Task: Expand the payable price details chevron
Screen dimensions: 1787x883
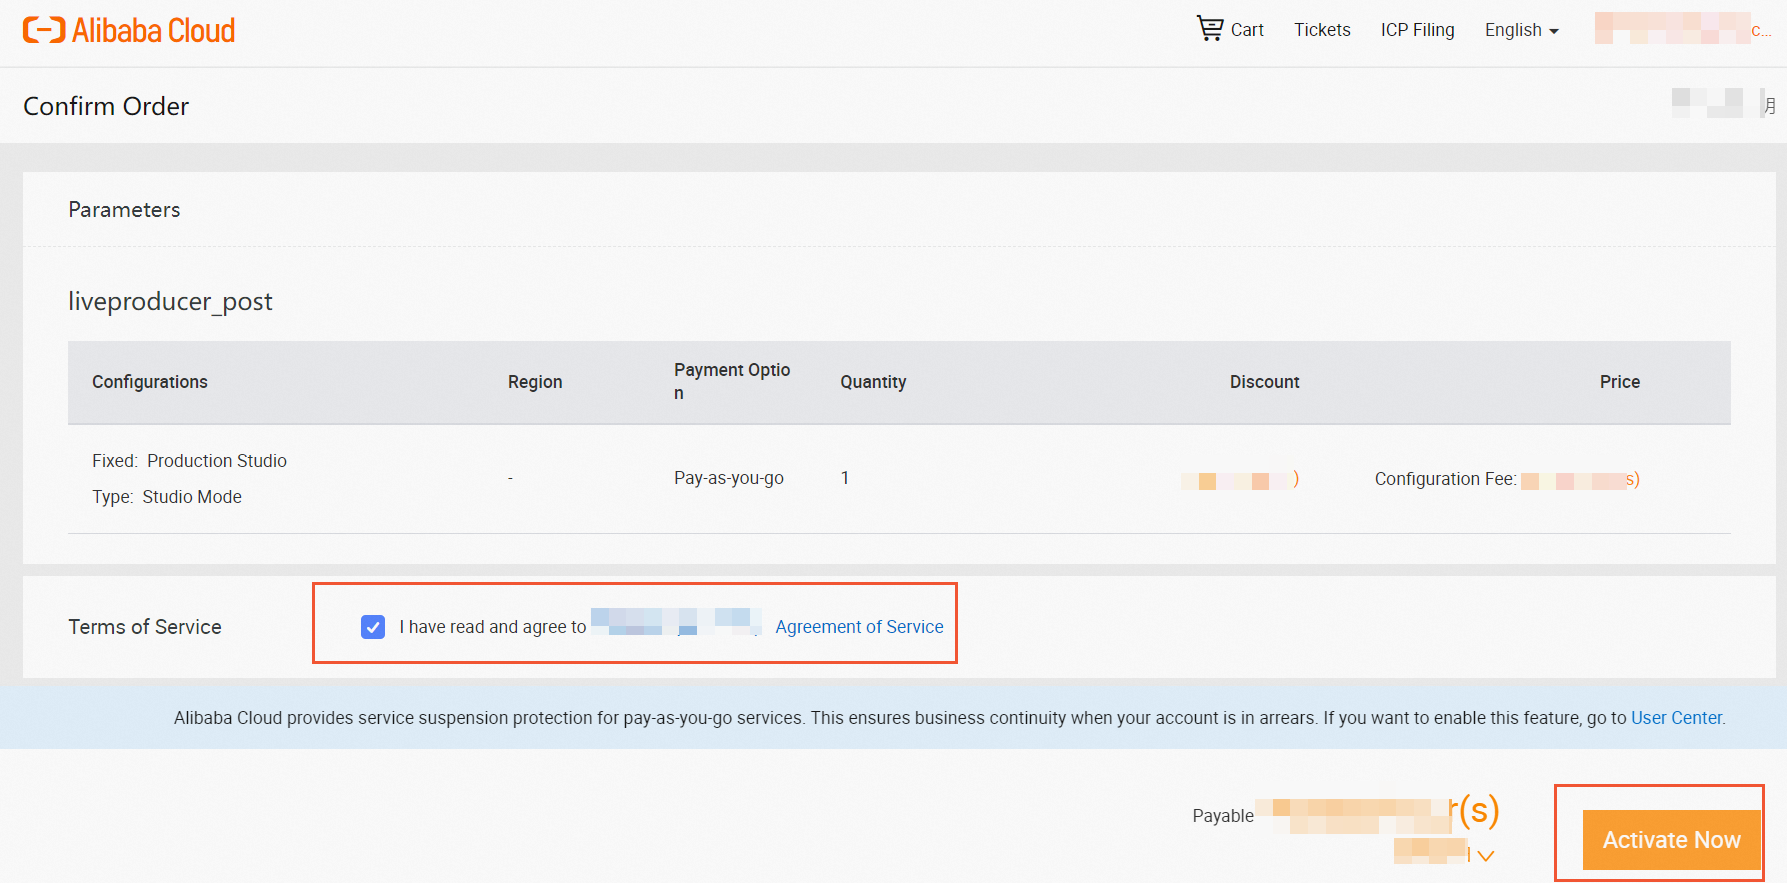Action: click(1486, 855)
